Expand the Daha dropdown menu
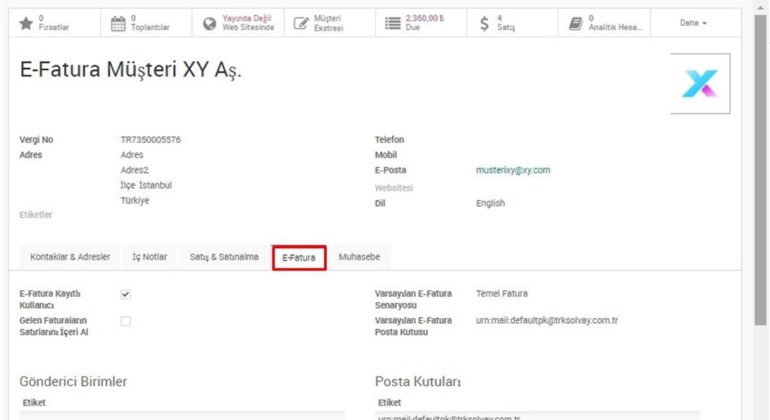770x420 pixels. tap(693, 23)
